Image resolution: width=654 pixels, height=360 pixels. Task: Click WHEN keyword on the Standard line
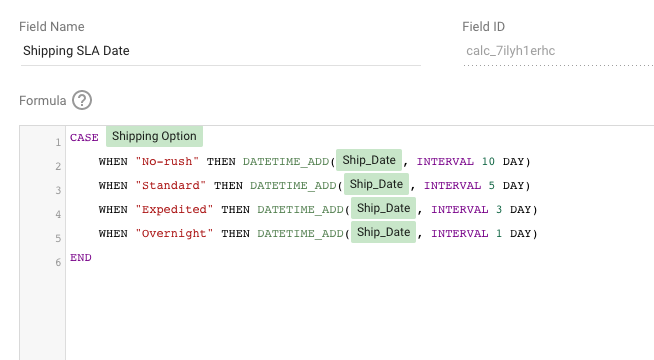pos(113,186)
